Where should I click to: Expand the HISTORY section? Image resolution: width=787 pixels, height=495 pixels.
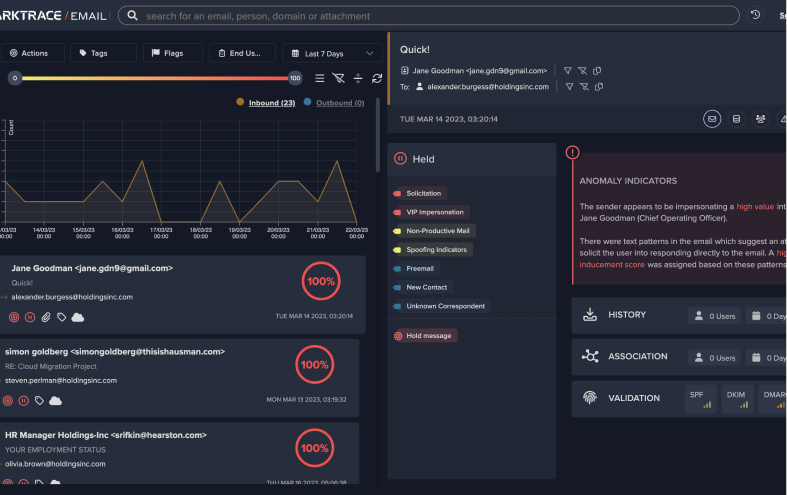(626, 315)
